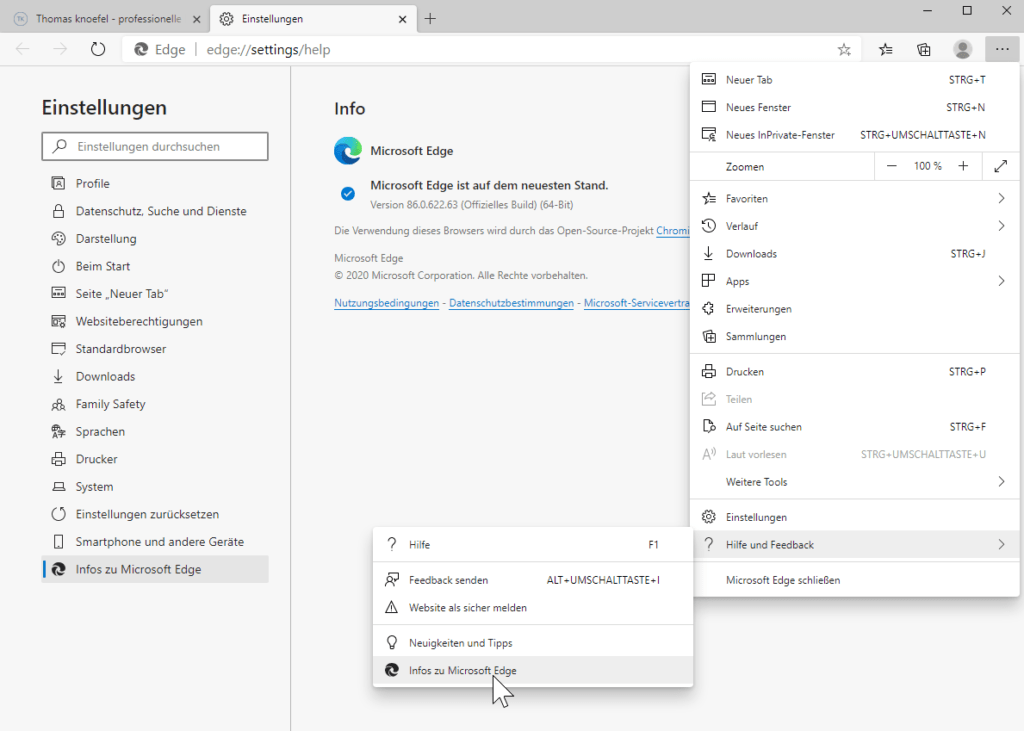This screenshot has height=731, width=1024.
Task: Choose Website als sicher melden
Action: pyautogui.click(x=533, y=608)
